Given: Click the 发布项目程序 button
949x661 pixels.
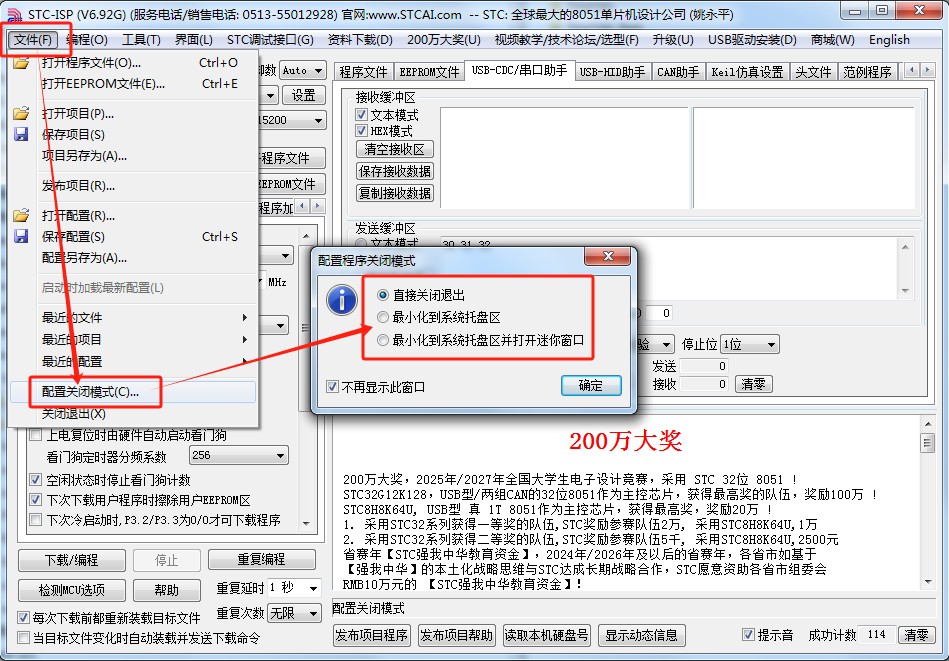Looking at the screenshot, I should (372, 635).
